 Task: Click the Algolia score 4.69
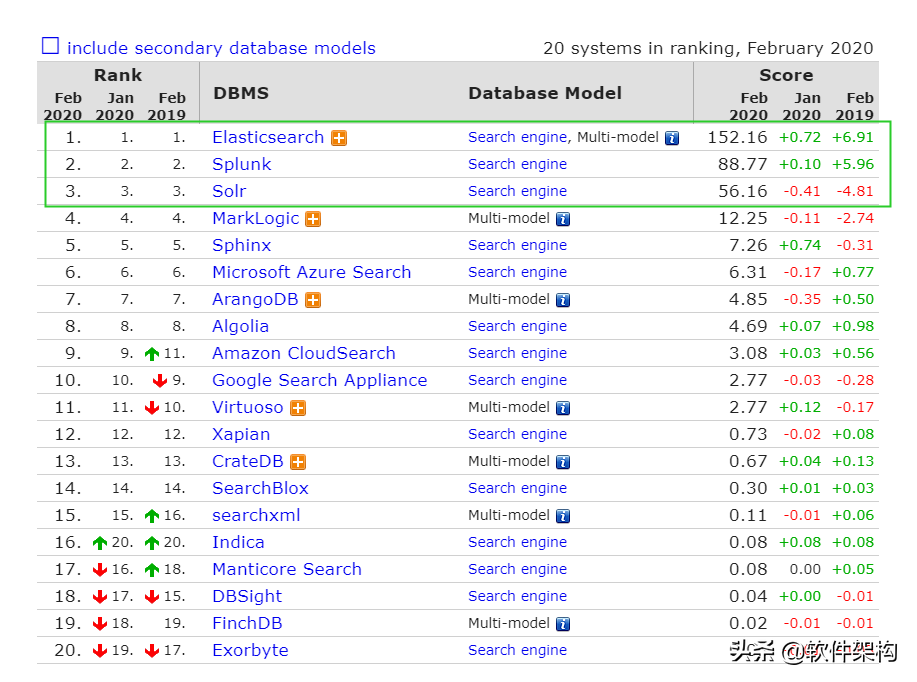747,326
